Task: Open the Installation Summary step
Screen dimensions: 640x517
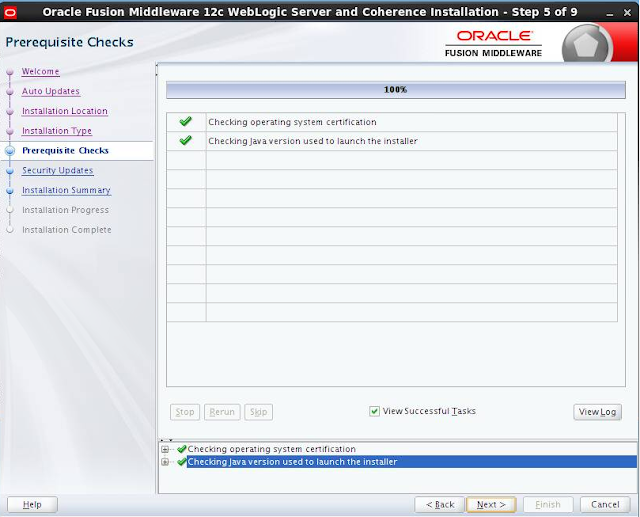Action: 66,190
